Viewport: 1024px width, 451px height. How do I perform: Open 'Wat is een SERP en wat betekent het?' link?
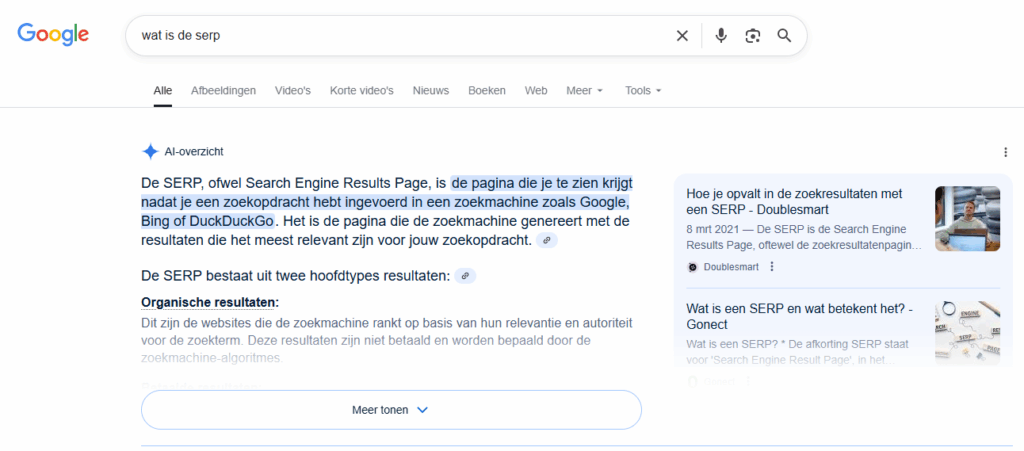point(799,316)
